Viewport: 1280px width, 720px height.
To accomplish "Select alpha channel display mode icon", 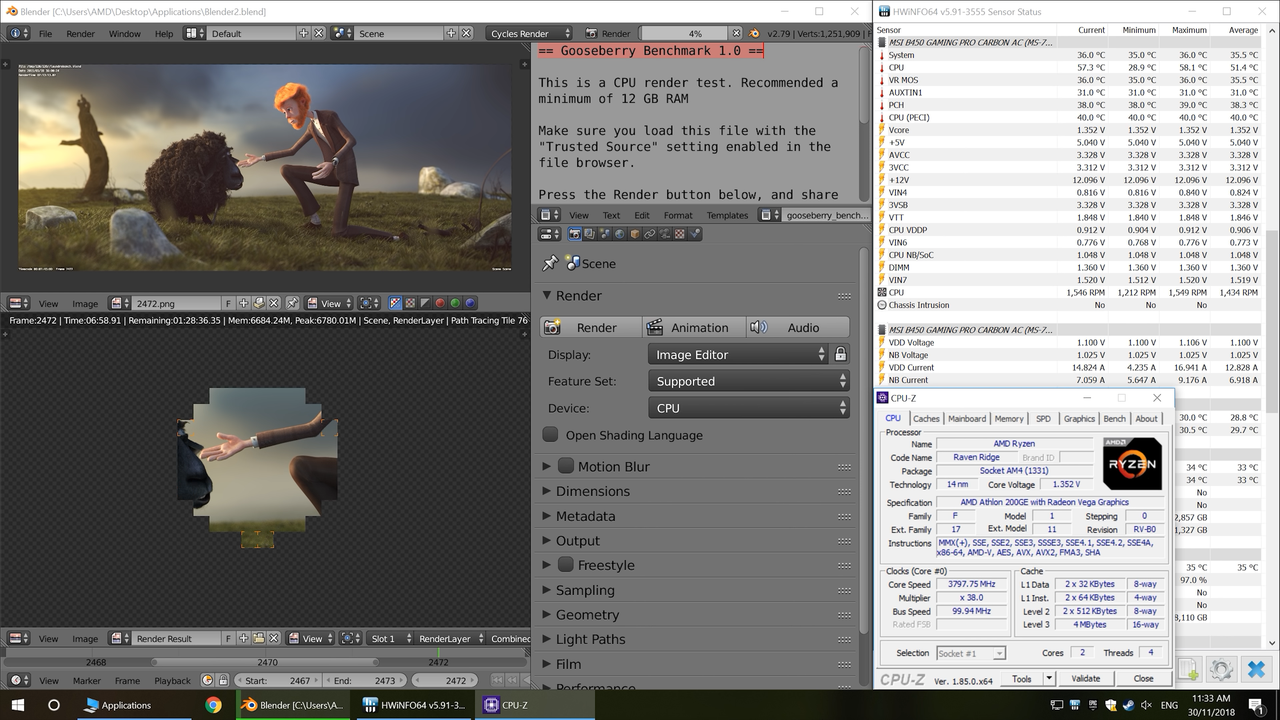I will pyautogui.click(x=424, y=303).
